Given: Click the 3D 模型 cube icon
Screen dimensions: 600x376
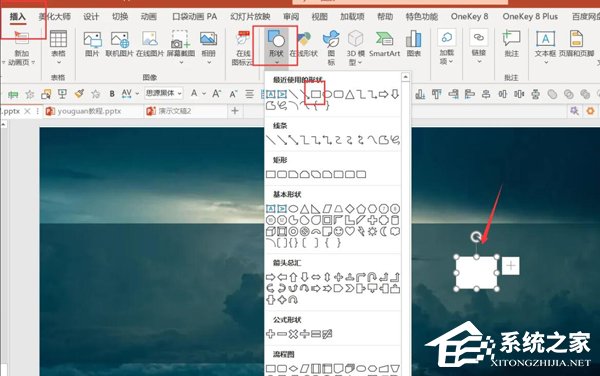Looking at the screenshot, I should pos(355,39).
